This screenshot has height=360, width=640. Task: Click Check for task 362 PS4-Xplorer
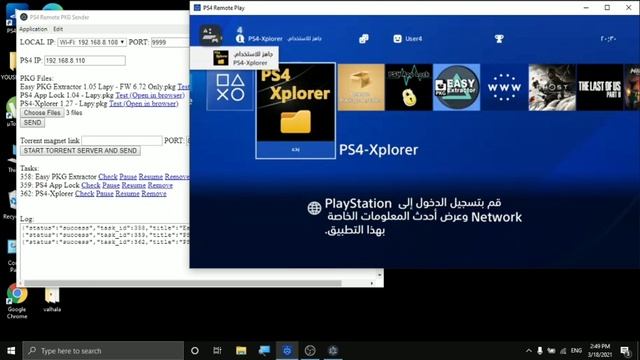pos(84,193)
